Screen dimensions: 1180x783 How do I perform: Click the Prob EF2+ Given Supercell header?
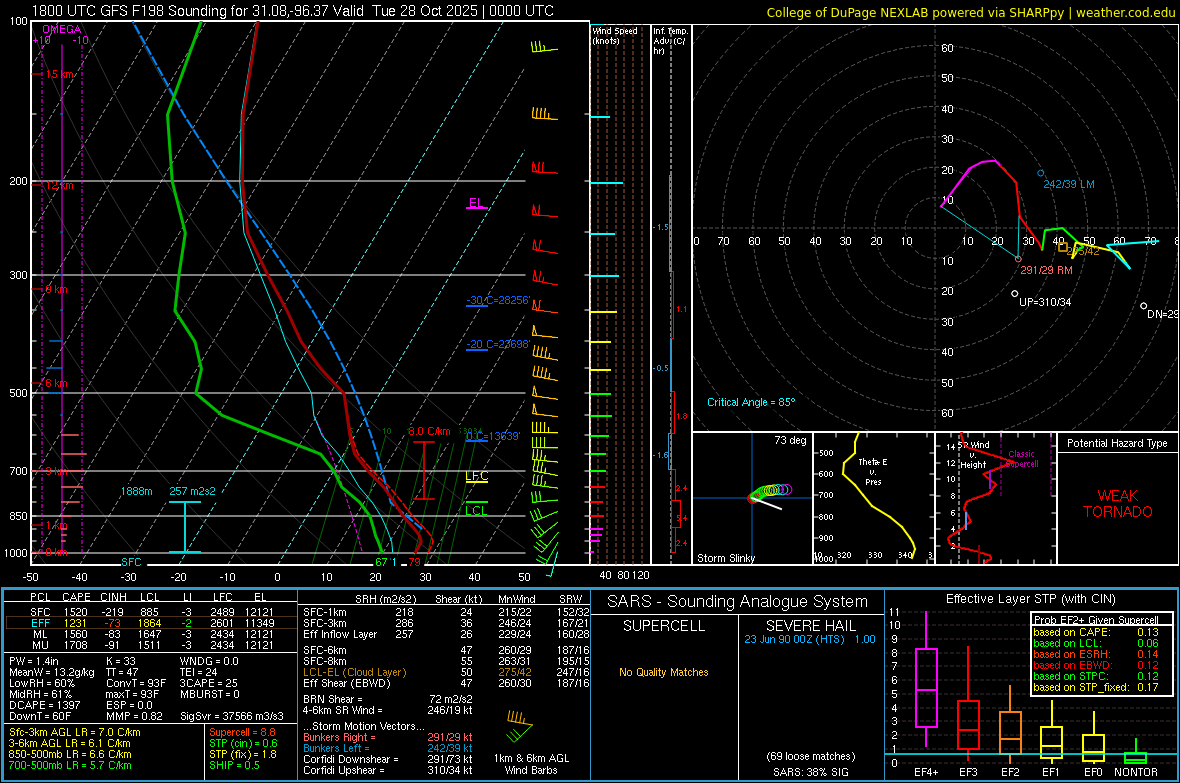1096,620
